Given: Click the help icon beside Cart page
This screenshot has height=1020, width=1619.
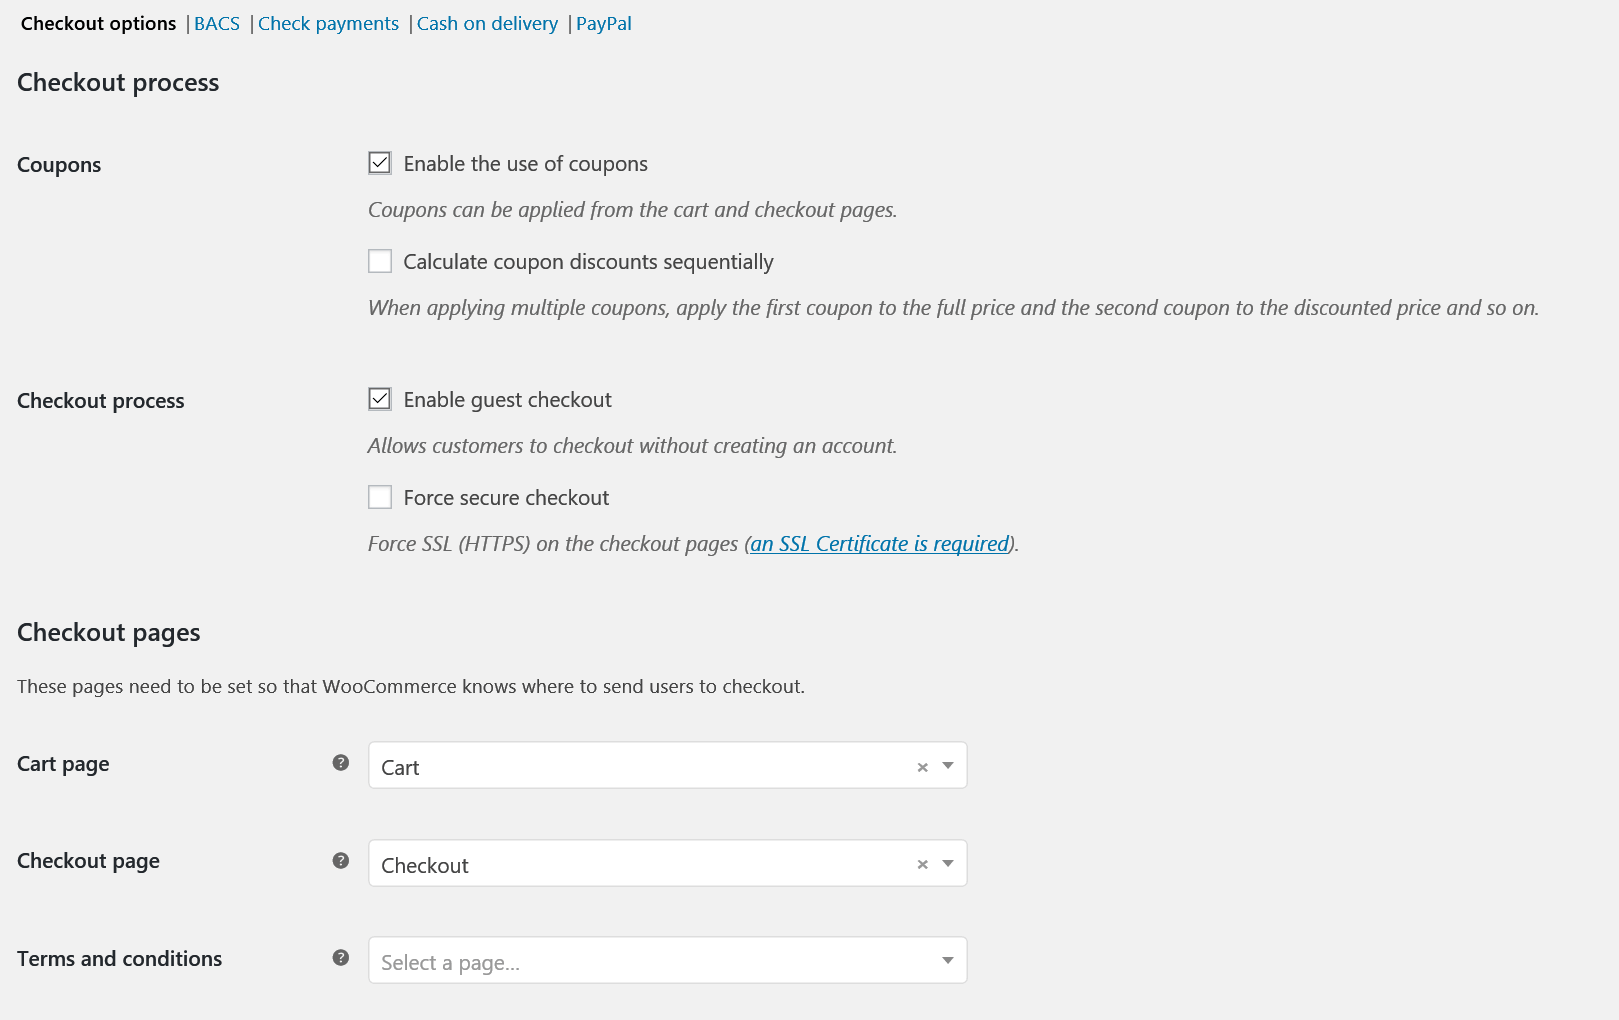Looking at the screenshot, I should coord(341,763).
